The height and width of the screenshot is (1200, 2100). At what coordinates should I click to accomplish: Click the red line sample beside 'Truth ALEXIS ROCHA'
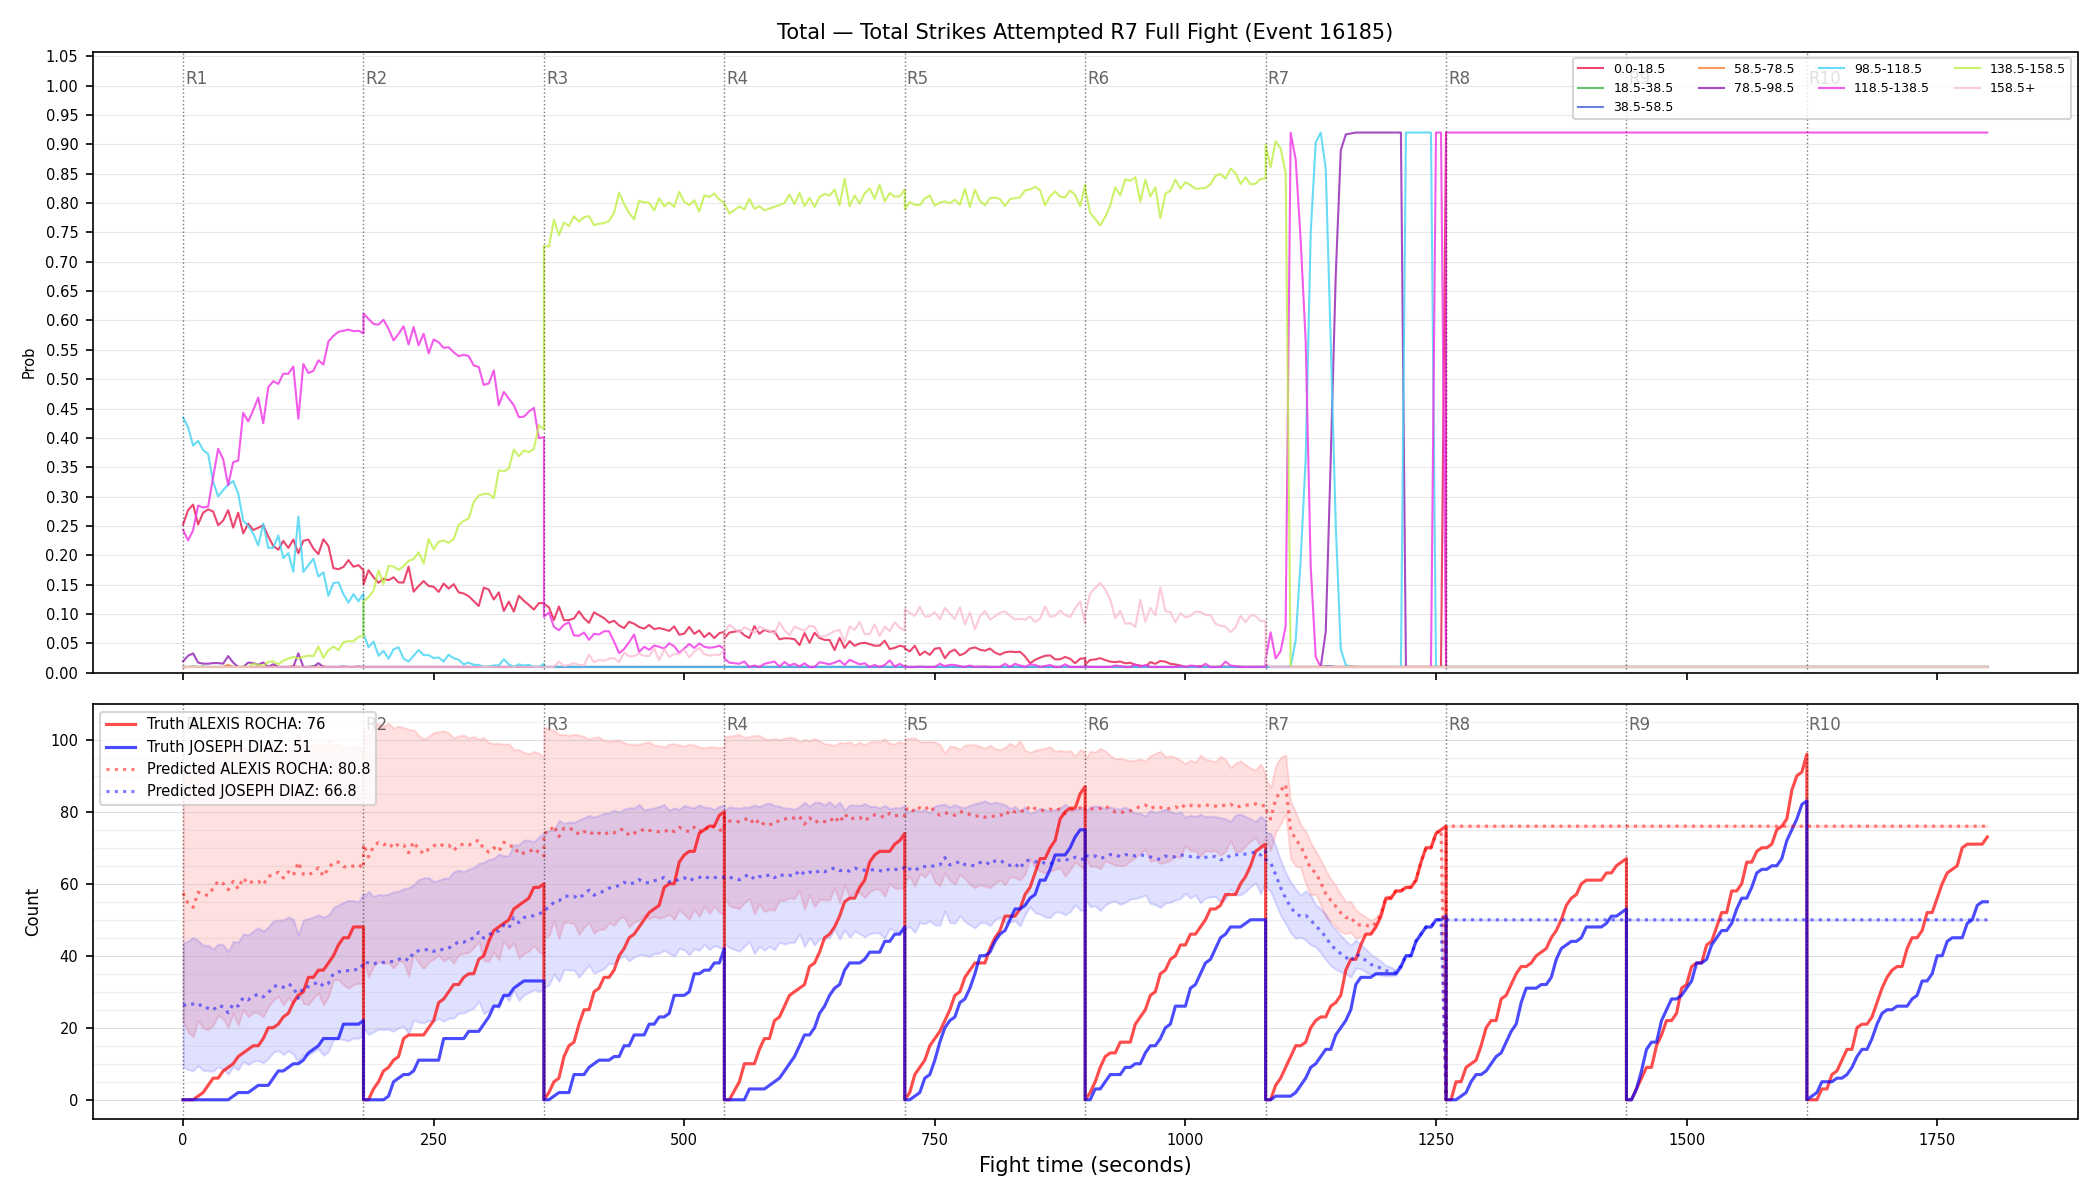tap(121, 724)
